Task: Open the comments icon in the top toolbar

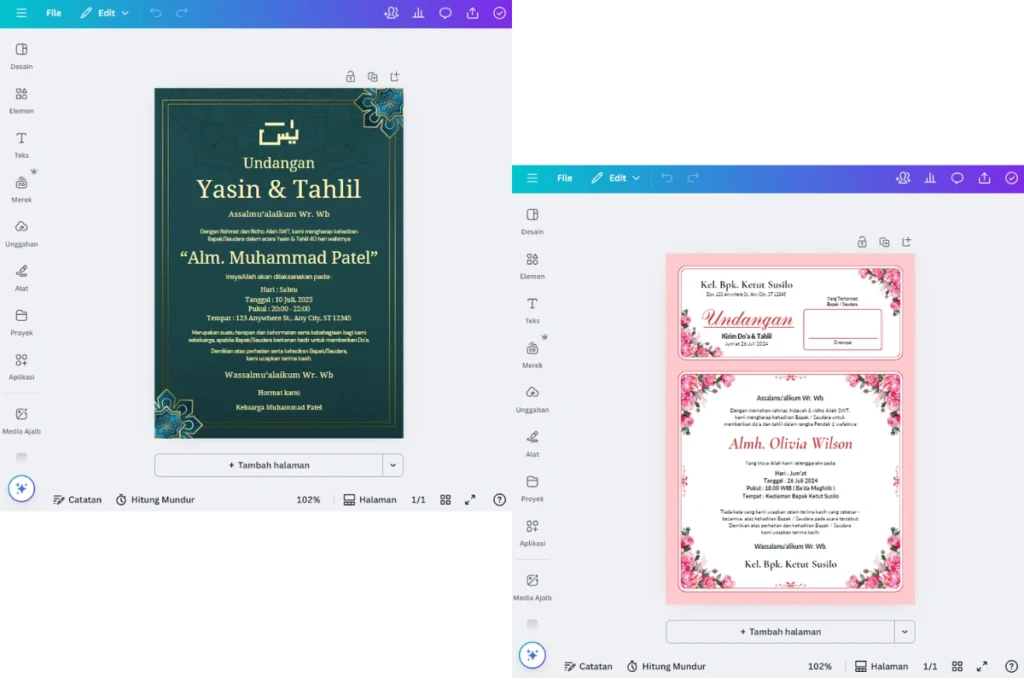Action: (x=445, y=13)
